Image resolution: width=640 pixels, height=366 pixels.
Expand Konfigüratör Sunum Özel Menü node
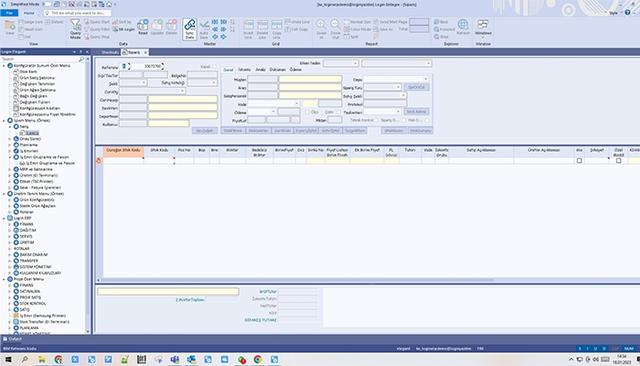[4, 66]
